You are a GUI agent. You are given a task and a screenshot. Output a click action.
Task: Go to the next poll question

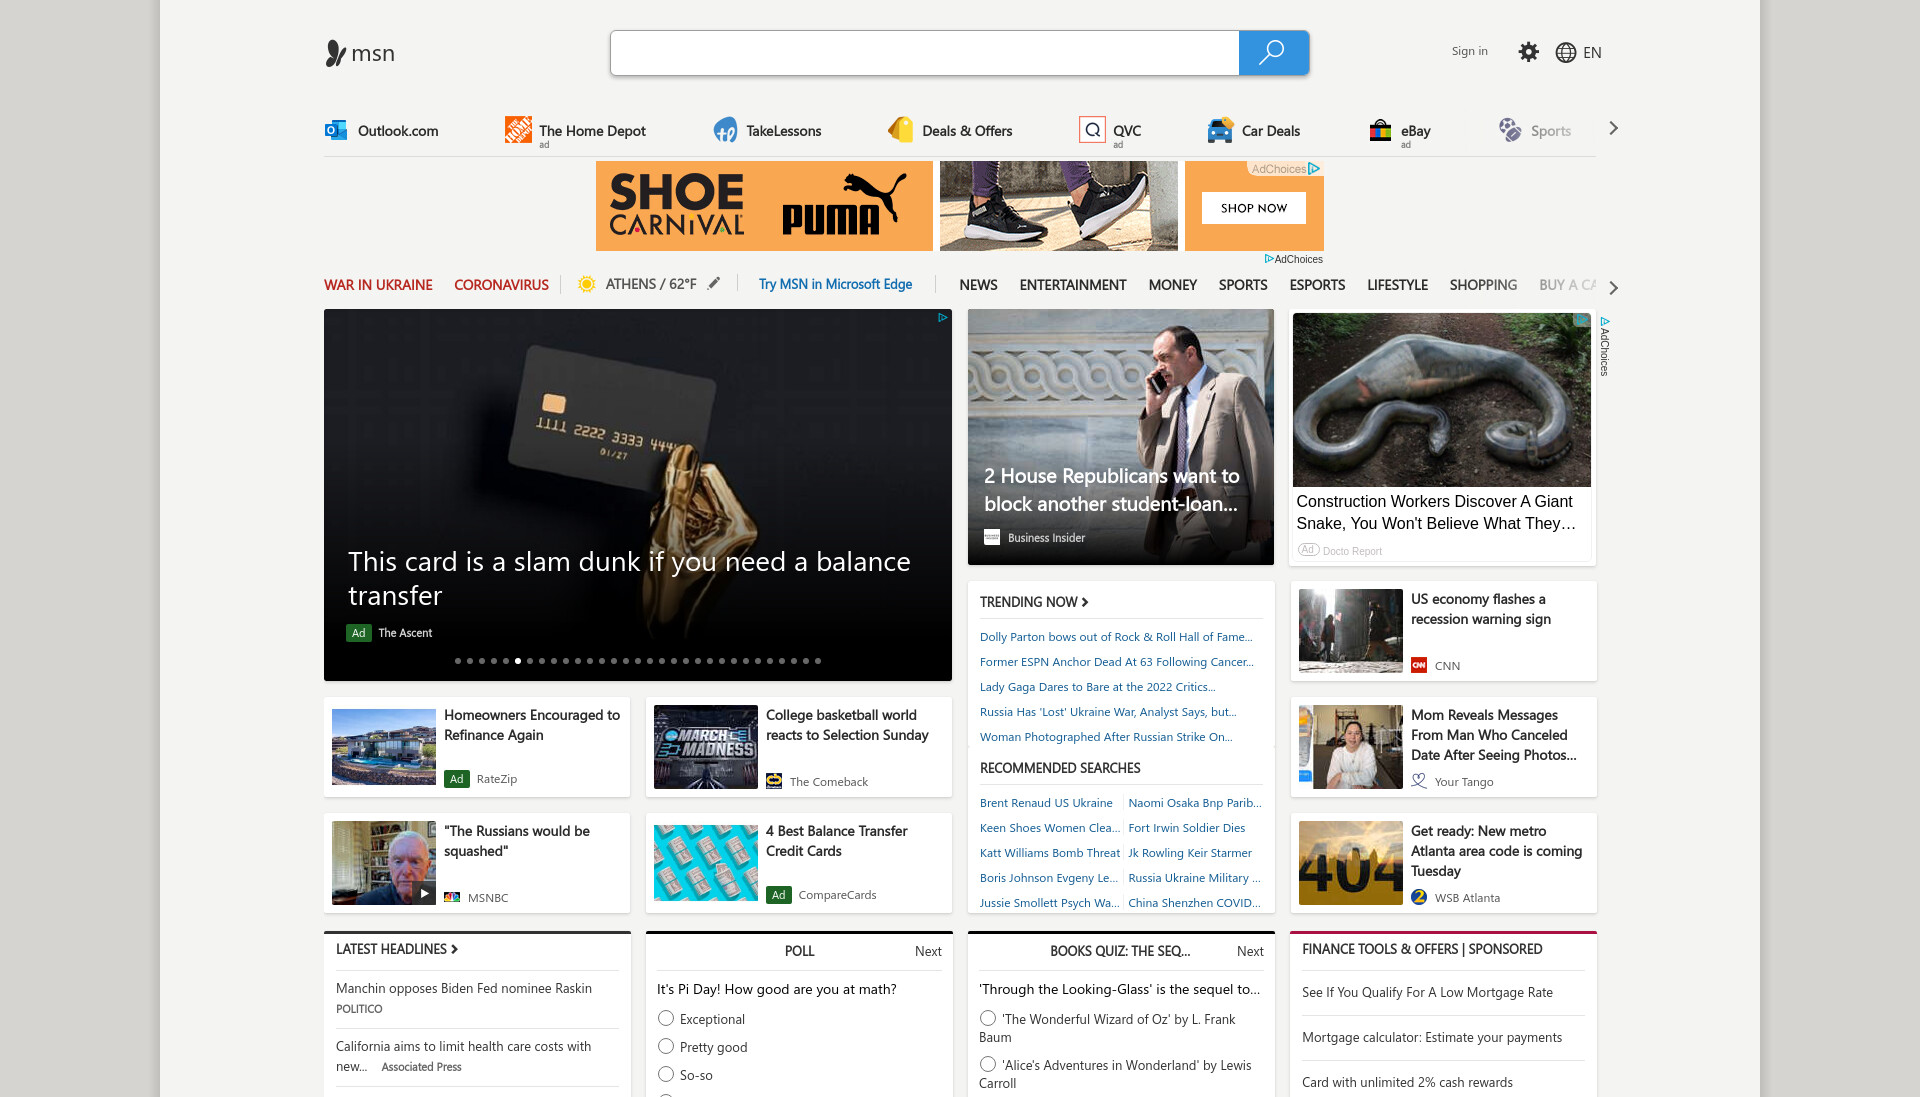928,951
